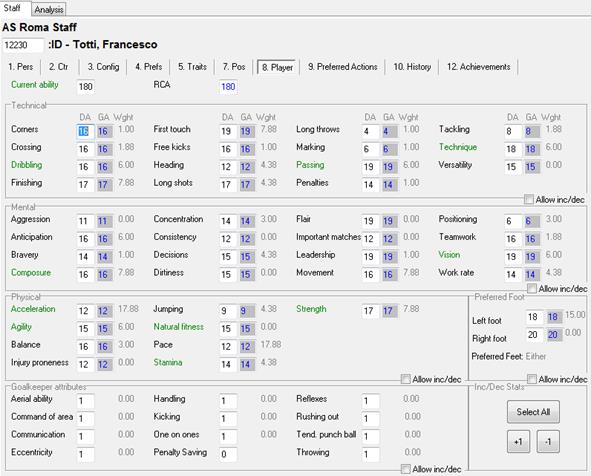Image resolution: width=591 pixels, height=476 pixels.
Task: Open the 12. Achievements tab
Action: pyautogui.click(x=479, y=67)
